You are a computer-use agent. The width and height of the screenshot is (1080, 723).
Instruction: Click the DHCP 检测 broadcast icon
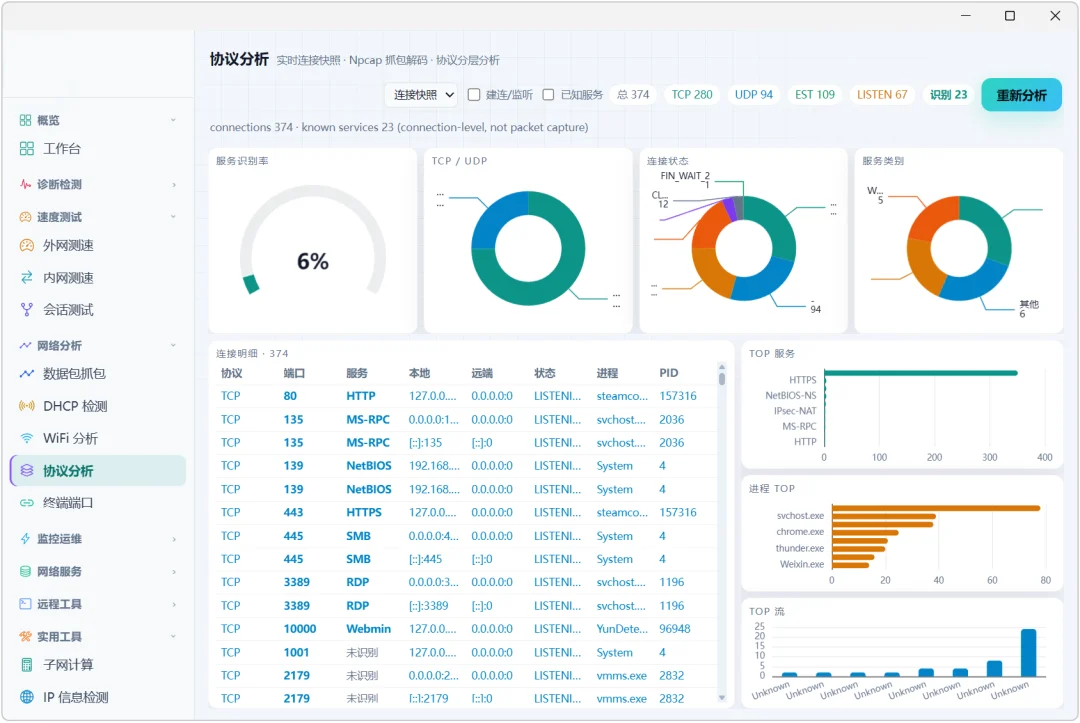(27, 406)
